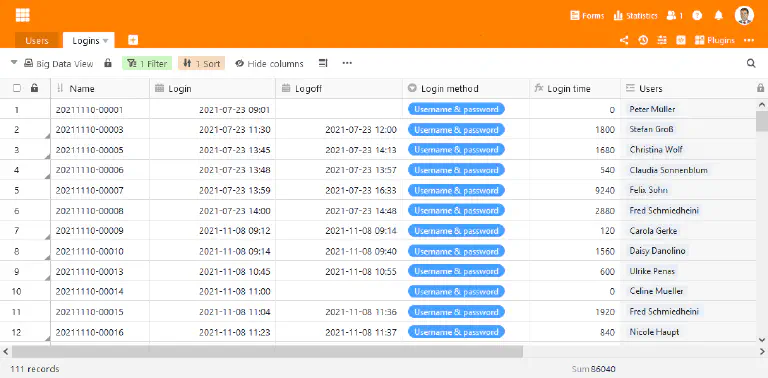Image resolution: width=768 pixels, height=378 pixels.
Task: Click the Login column header
Action: (x=213, y=89)
